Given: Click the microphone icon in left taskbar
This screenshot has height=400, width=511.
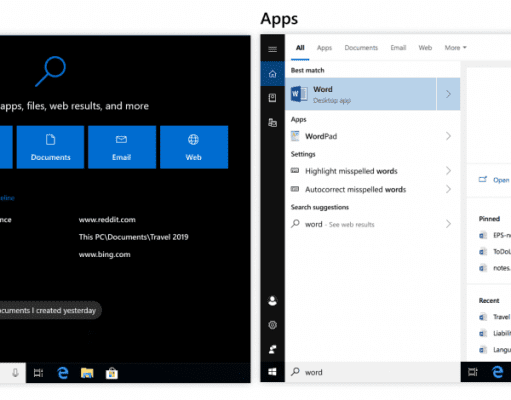Looking at the screenshot, I should (15, 373).
